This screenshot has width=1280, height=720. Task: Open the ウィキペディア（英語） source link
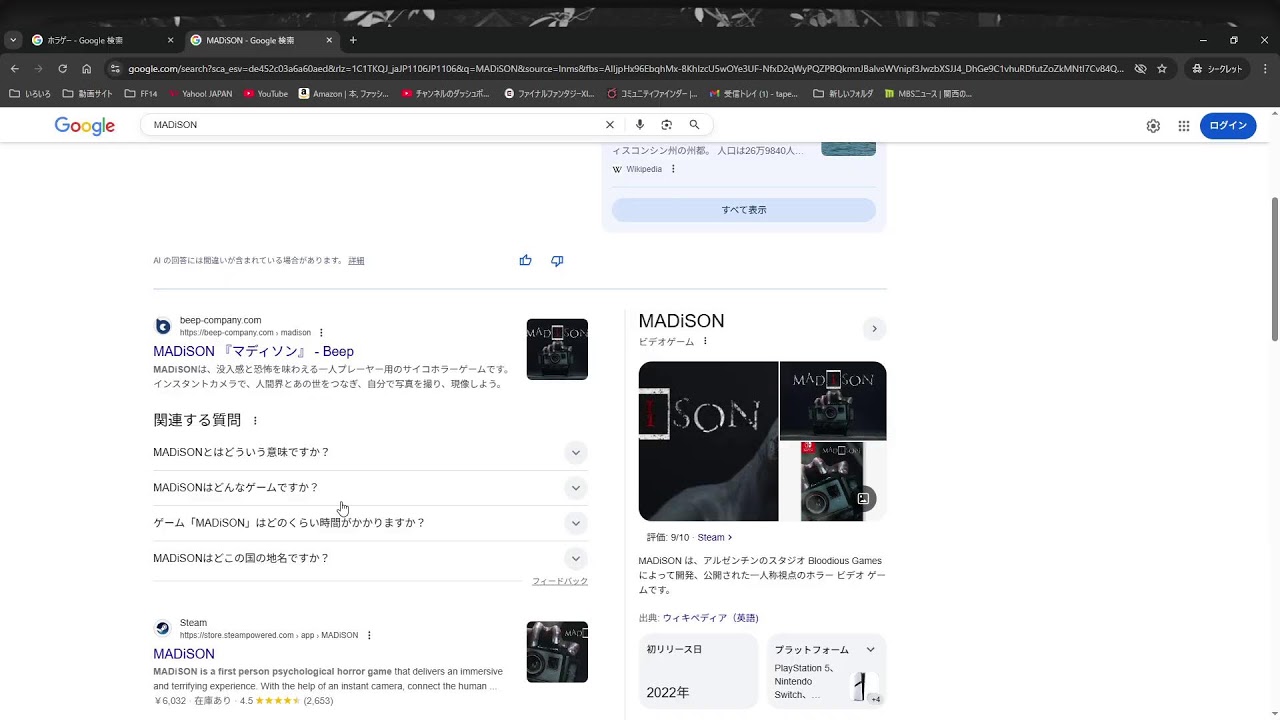[710, 618]
